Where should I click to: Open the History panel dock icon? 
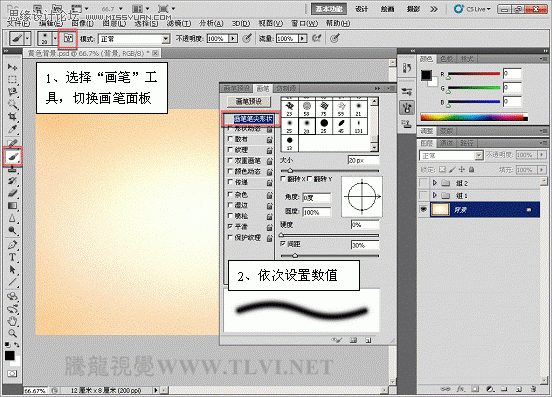pos(407,68)
